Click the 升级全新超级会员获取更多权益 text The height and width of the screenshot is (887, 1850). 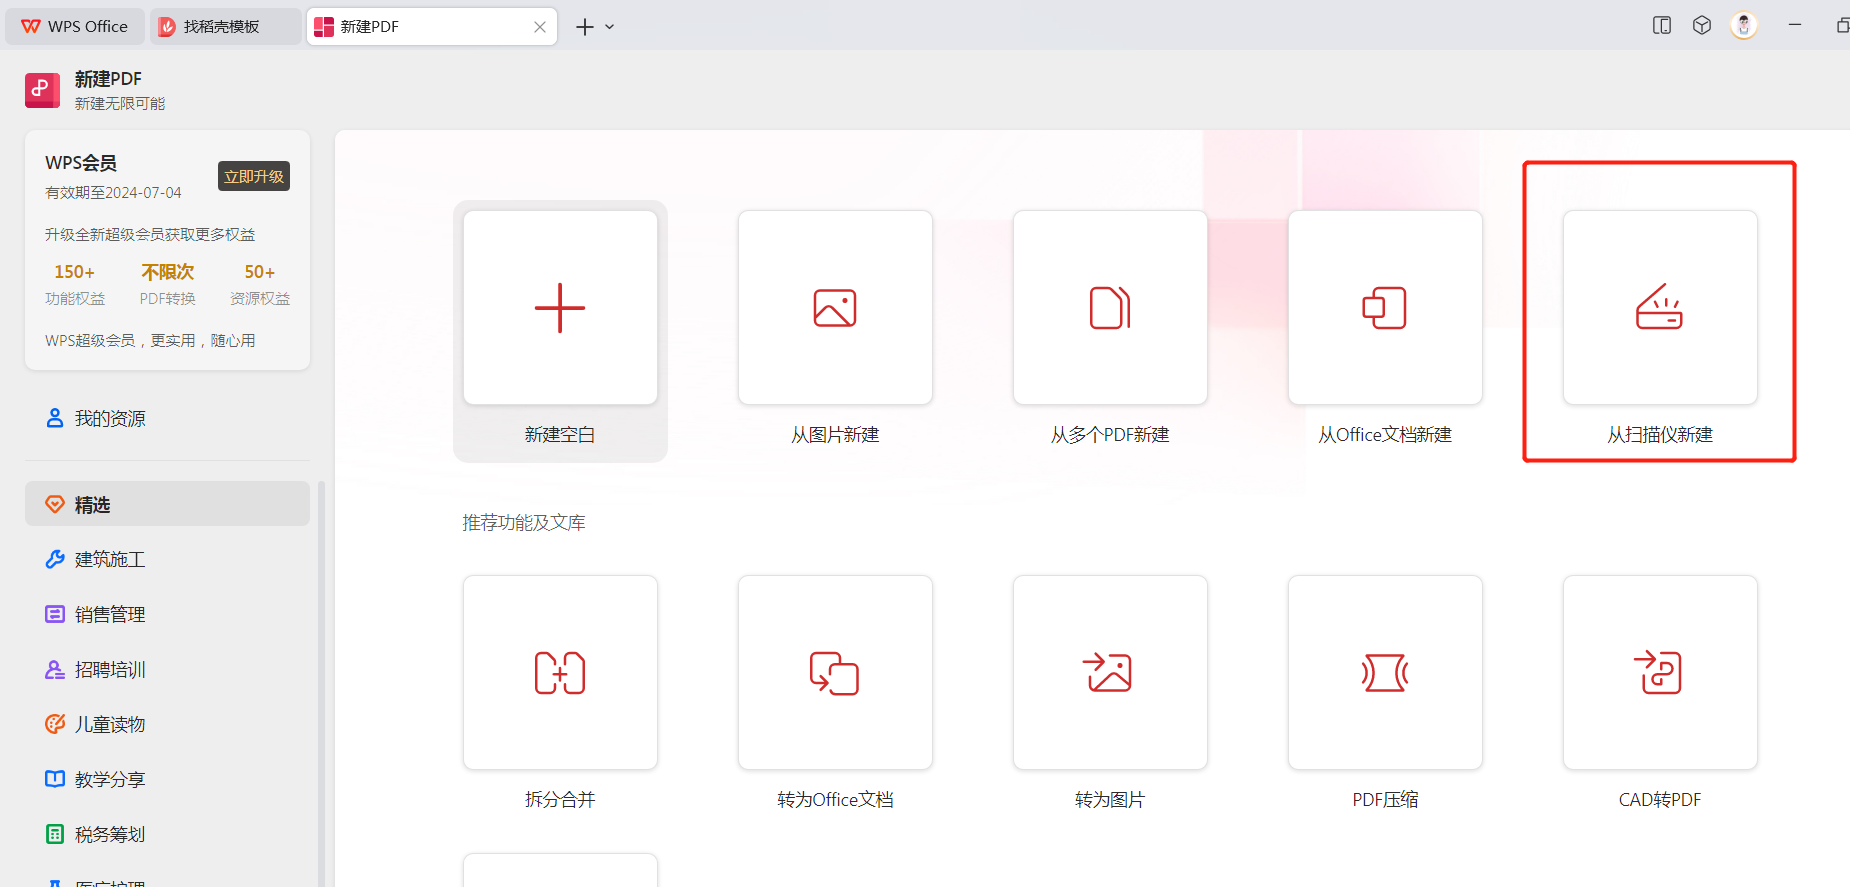(150, 235)
